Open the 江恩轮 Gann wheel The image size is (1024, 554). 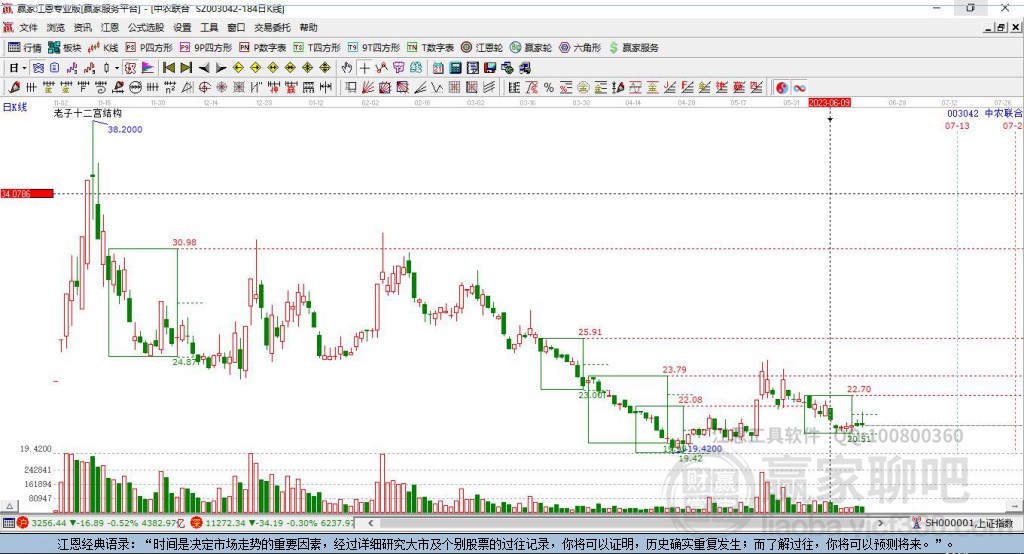coord(482,48)
